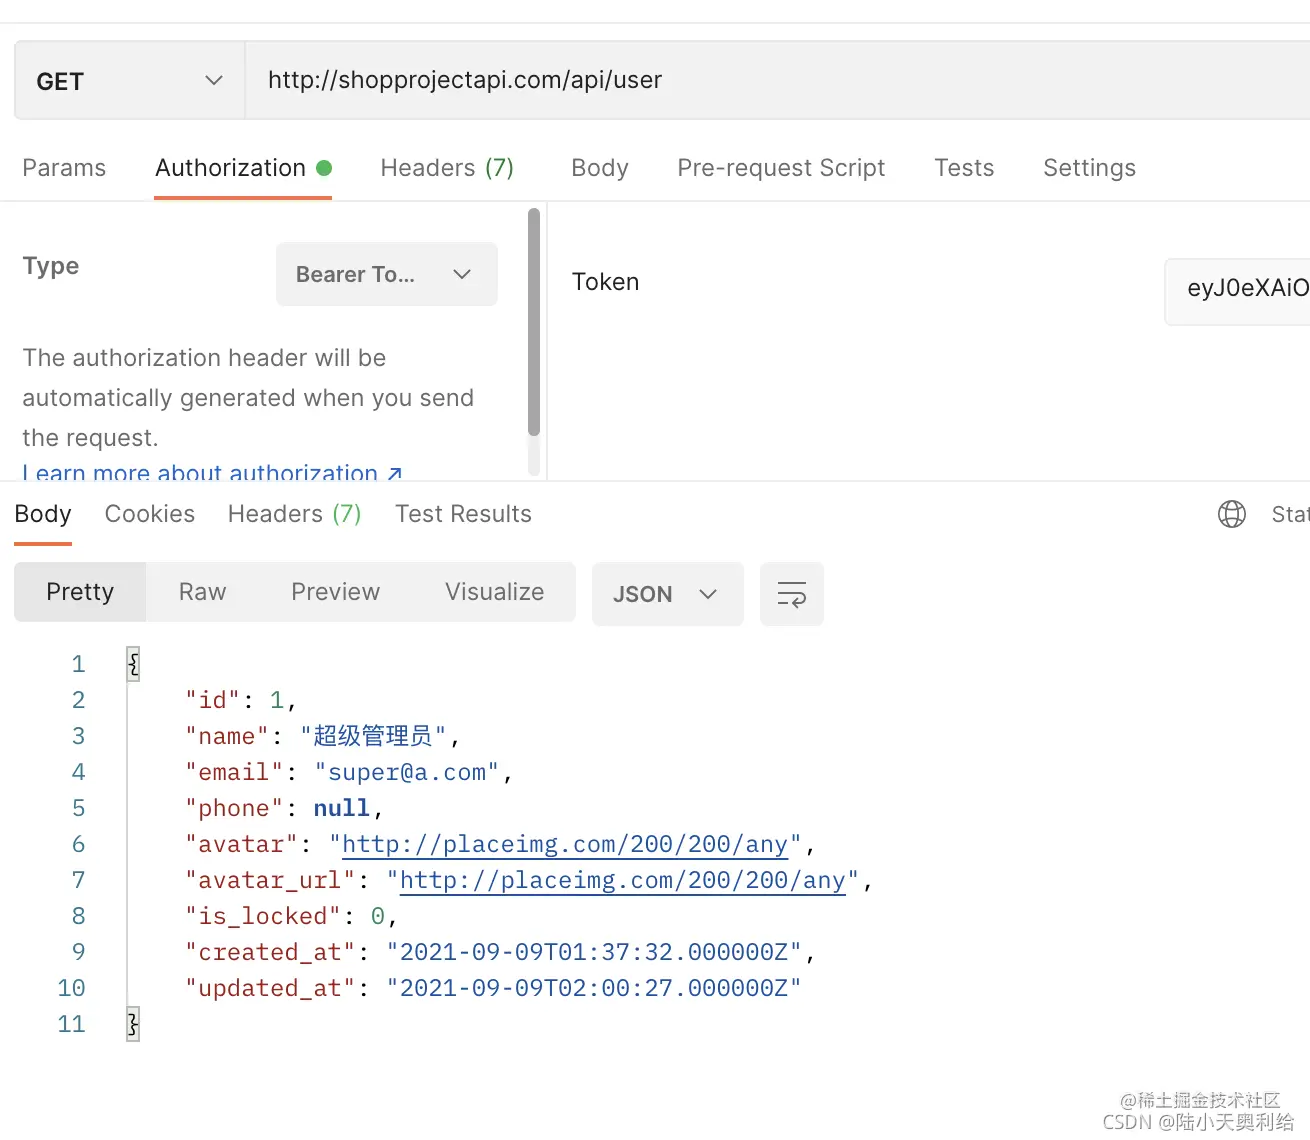
Task: Click the "is_locked" key text
Action: 263,917
